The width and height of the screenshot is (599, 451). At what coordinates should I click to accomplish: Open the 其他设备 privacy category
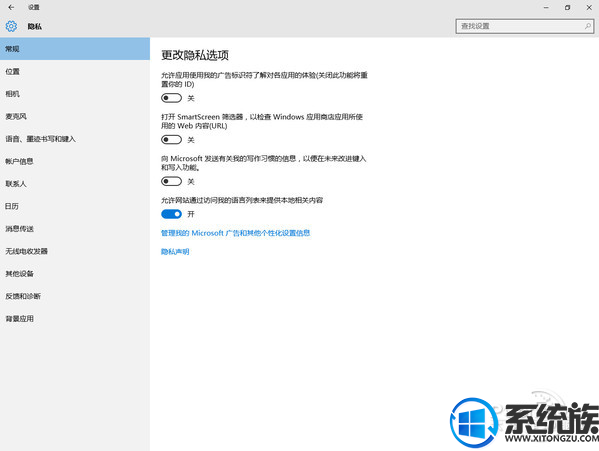75,274
